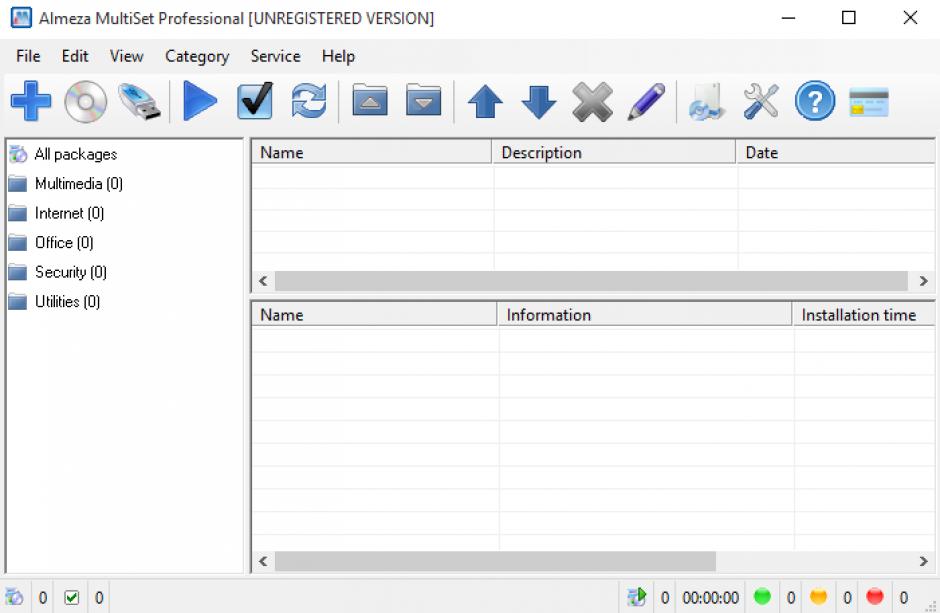Image resolution: width=940 pixels, height=613 pixels.
Task: Click the checkmark select-all toolbar icon
Action: pyautogui.click(x=255, y=100)
